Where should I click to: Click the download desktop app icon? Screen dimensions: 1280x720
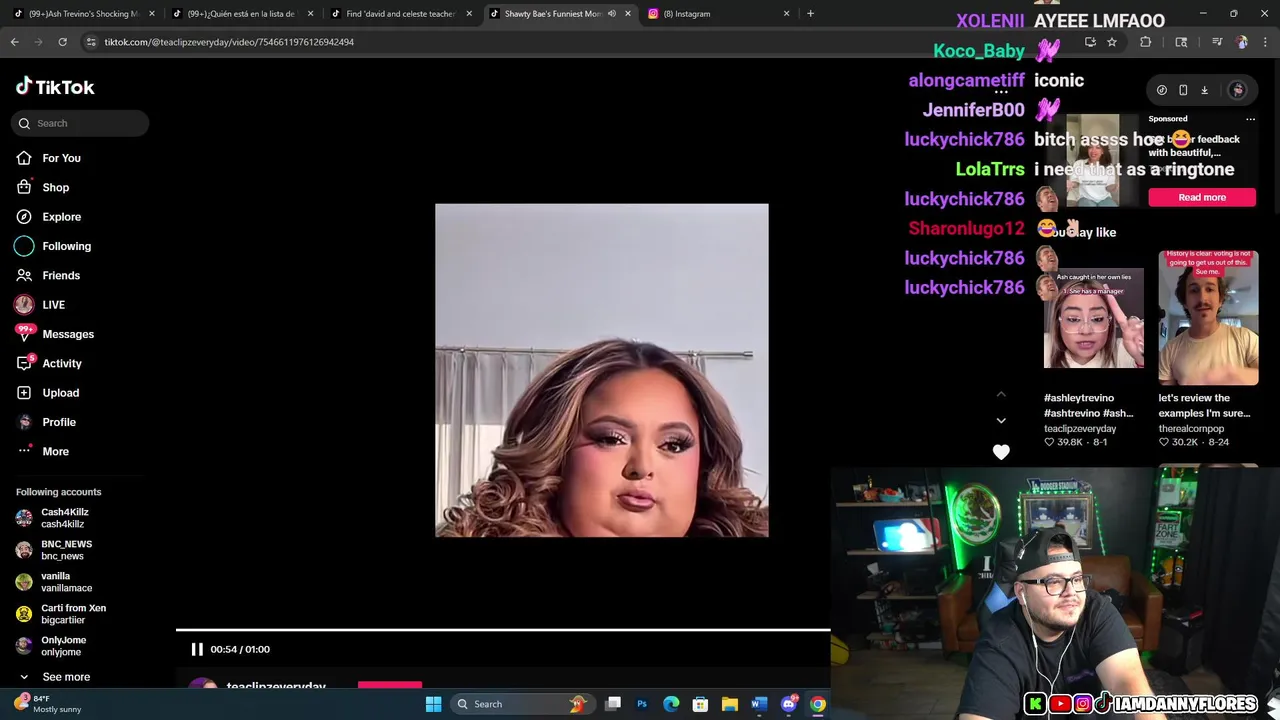(x=1205, y=90)
